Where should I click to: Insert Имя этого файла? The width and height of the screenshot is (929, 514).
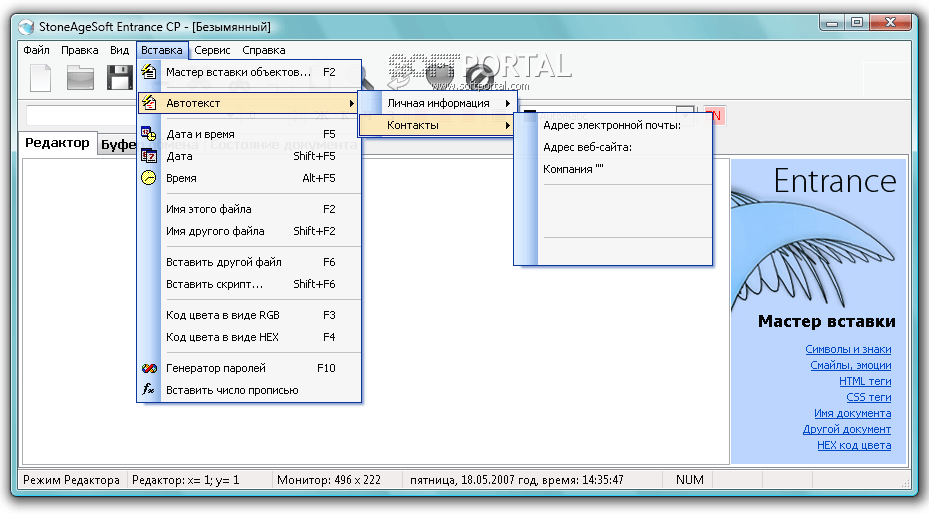(249, 209)
